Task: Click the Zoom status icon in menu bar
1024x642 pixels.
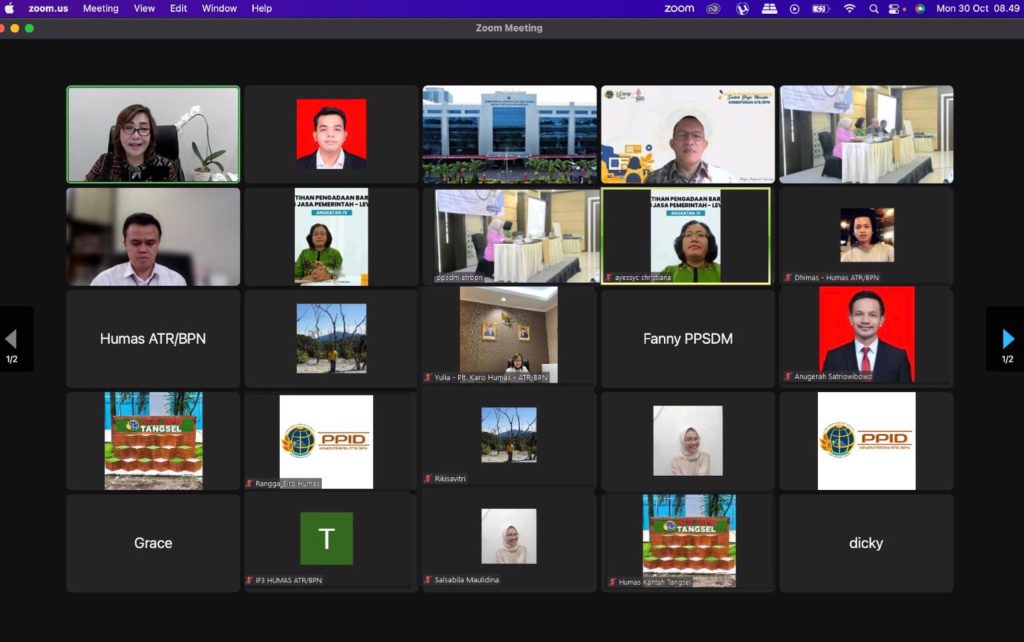Action: click(x=678, y=8)
